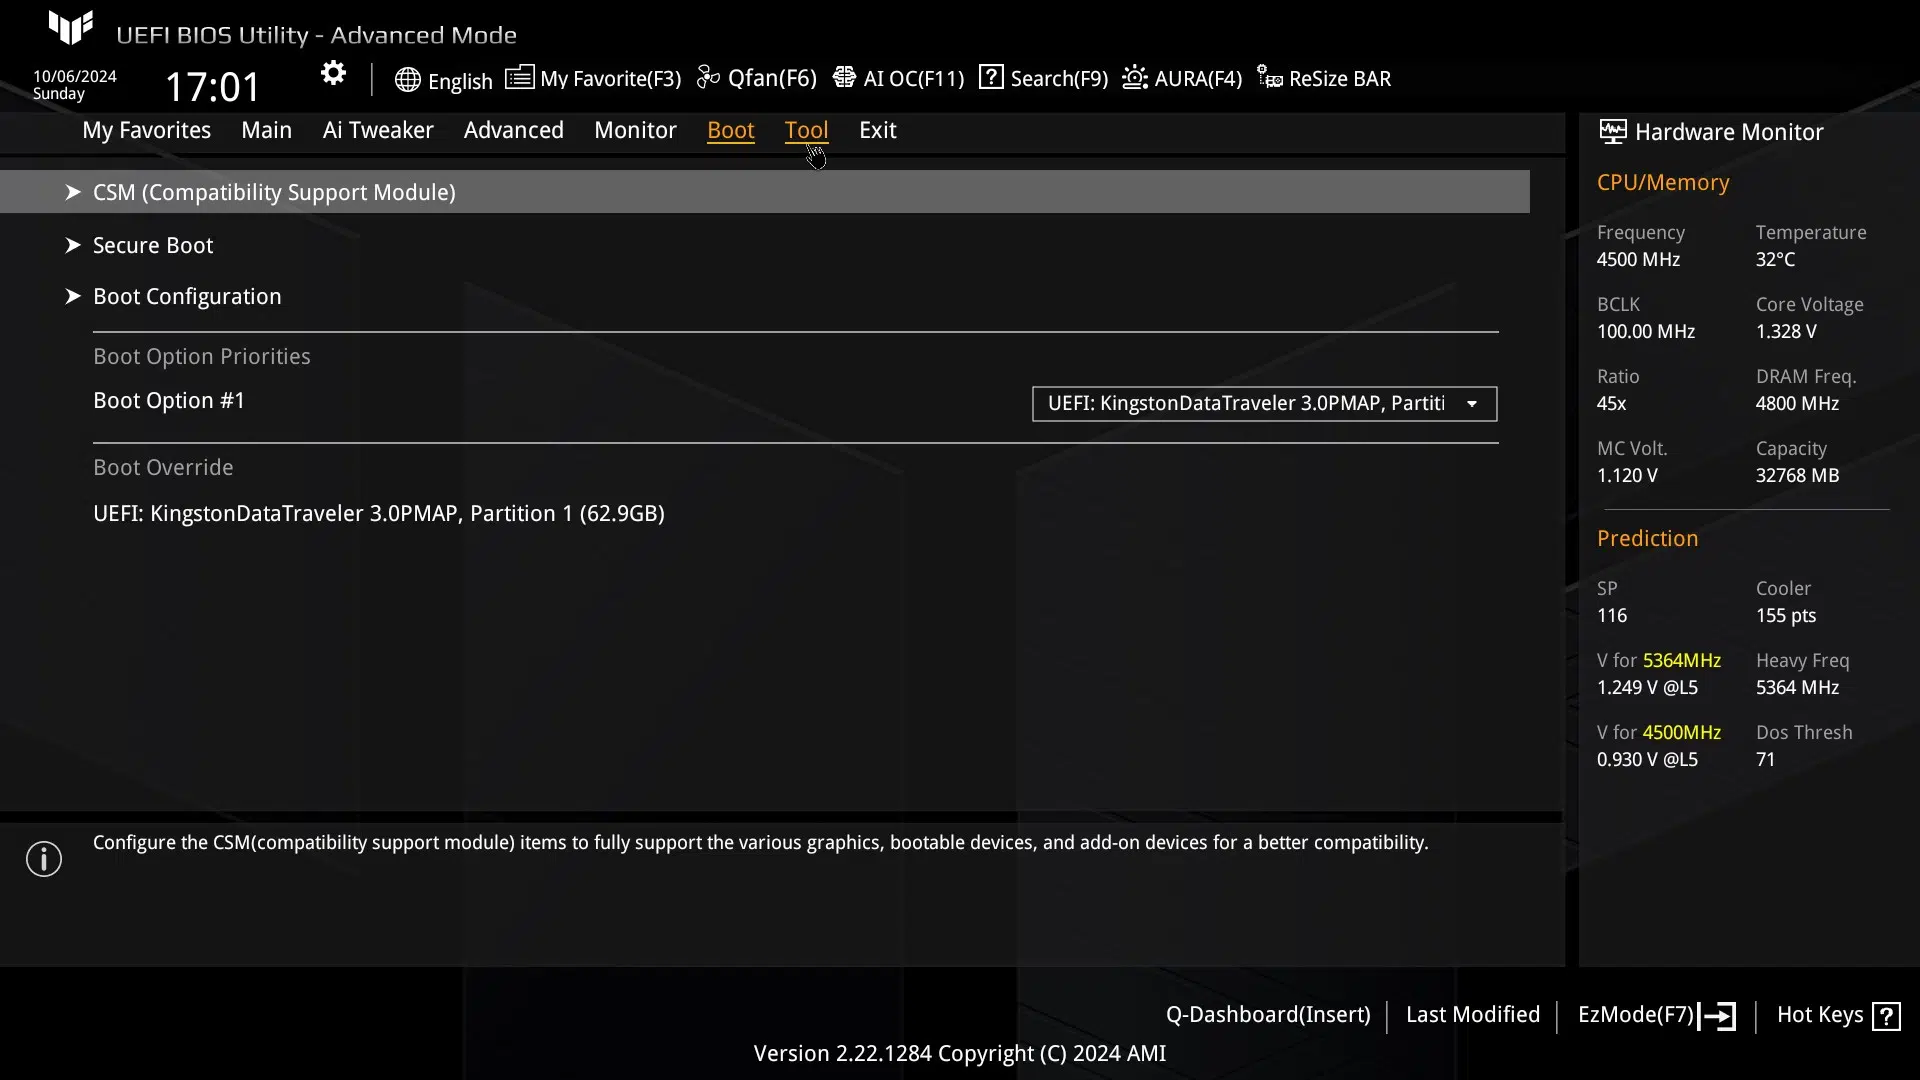This screenshot has height=1080, width=1920.
Task: Open the Exit tab
Action: [x=877, y=130]
